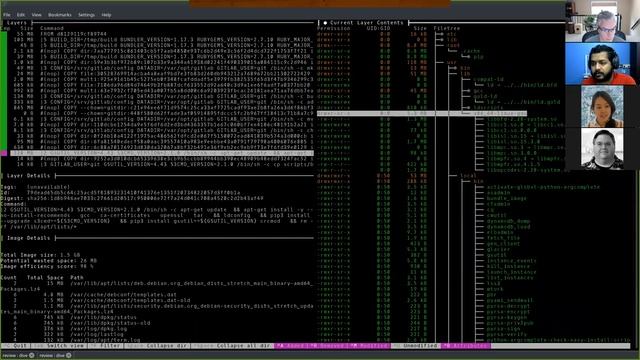Select the gsutil file in filetree
Screen dimensions: 640x360
click(x=496, y=255)
